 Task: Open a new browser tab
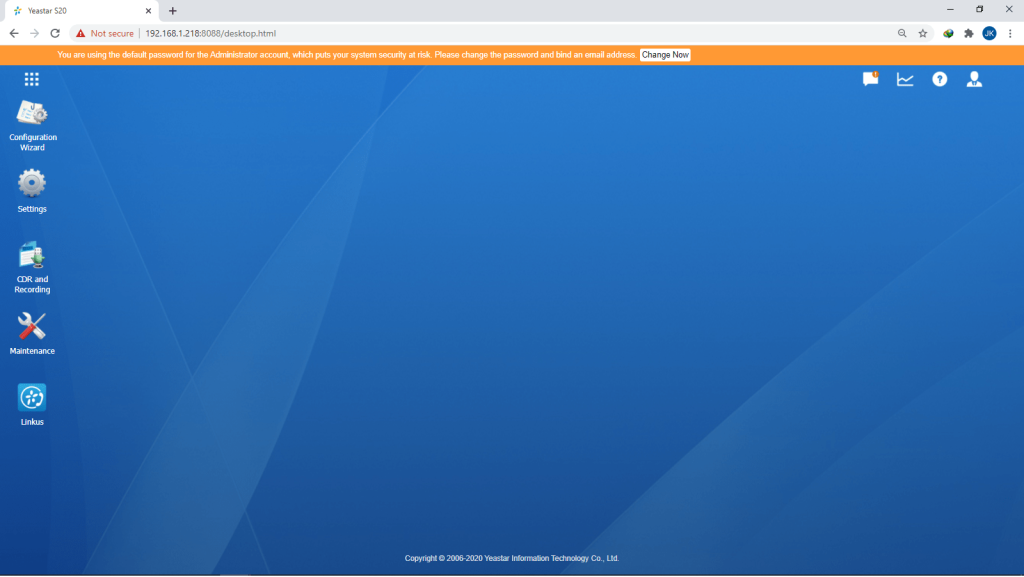click(x=172, y=10)
